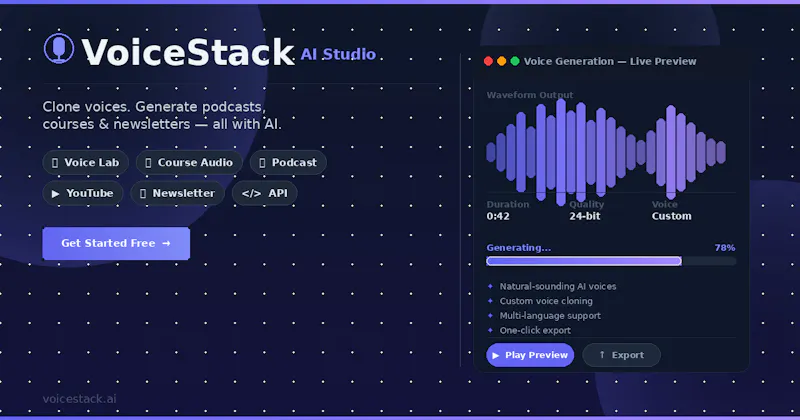Select the Podcast pill
Viewport: 800px width, 420px height.
[x=288, y=162]
